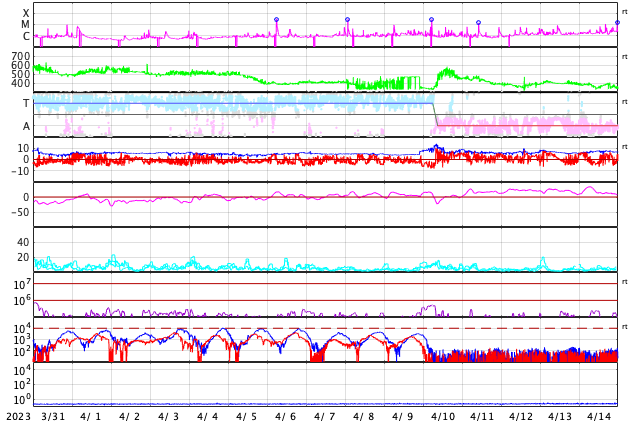Click the 'rt' label beside the T/A sector panel
Viewport: 634px width, 424px height.
pos(624,102)
